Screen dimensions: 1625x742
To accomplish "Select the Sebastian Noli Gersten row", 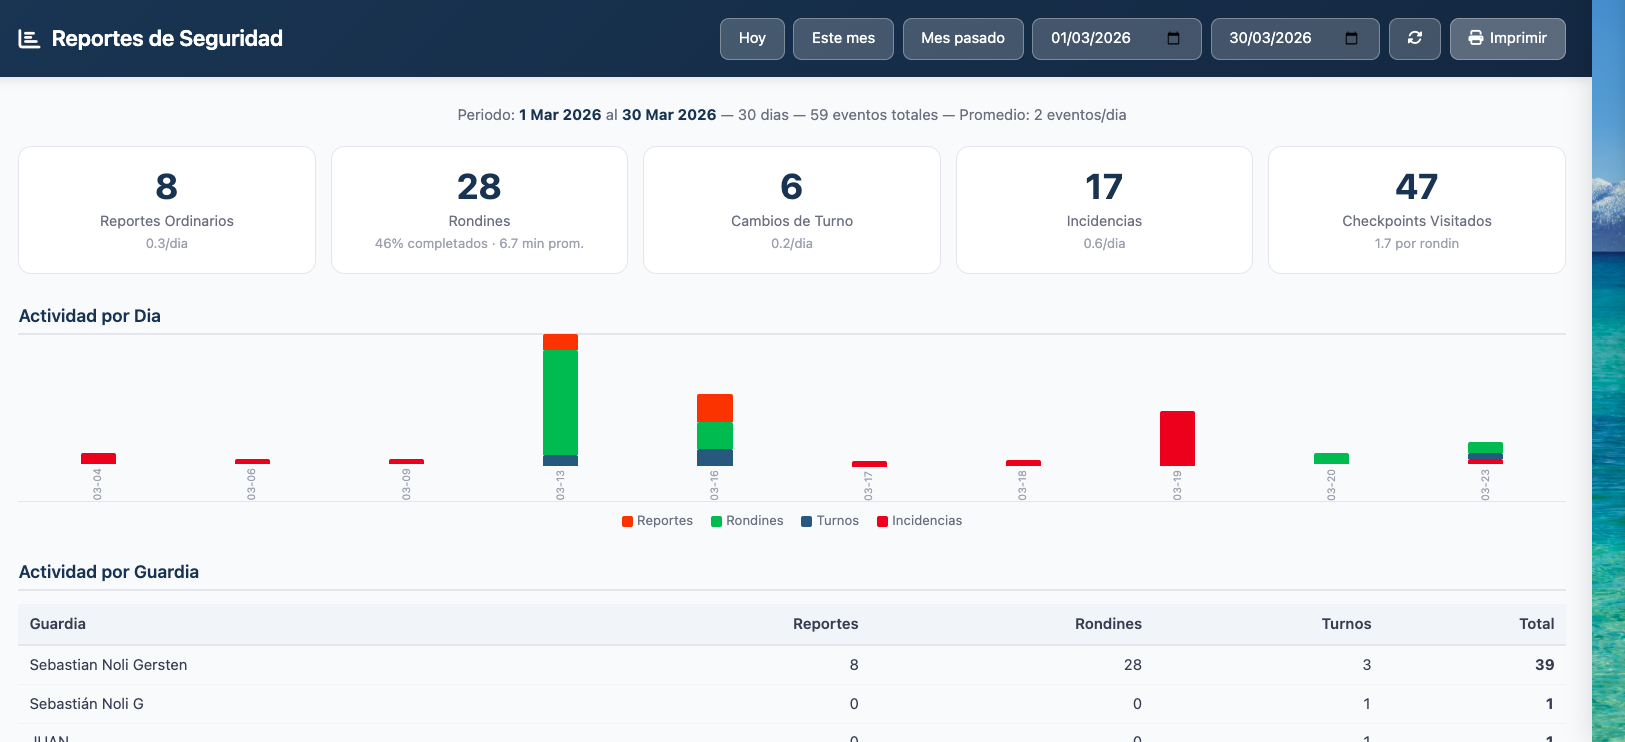I will click(x=792, y=665).
